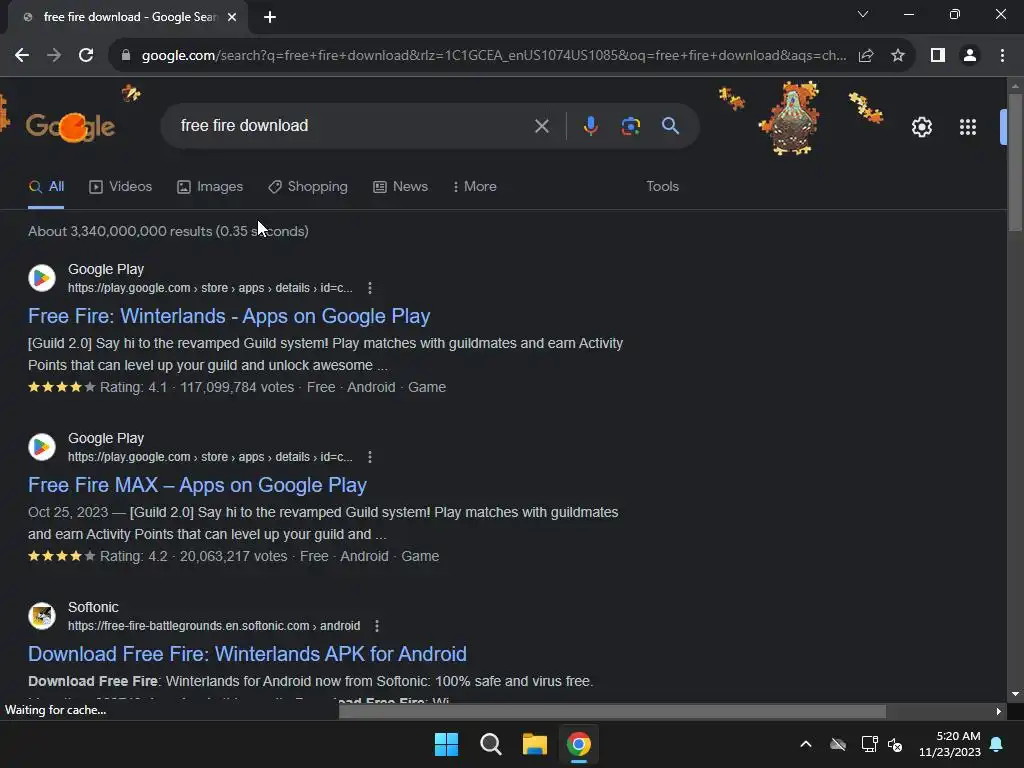Open Google quick settings gear
Screen dimensions: 1024x768
[921, 127]
